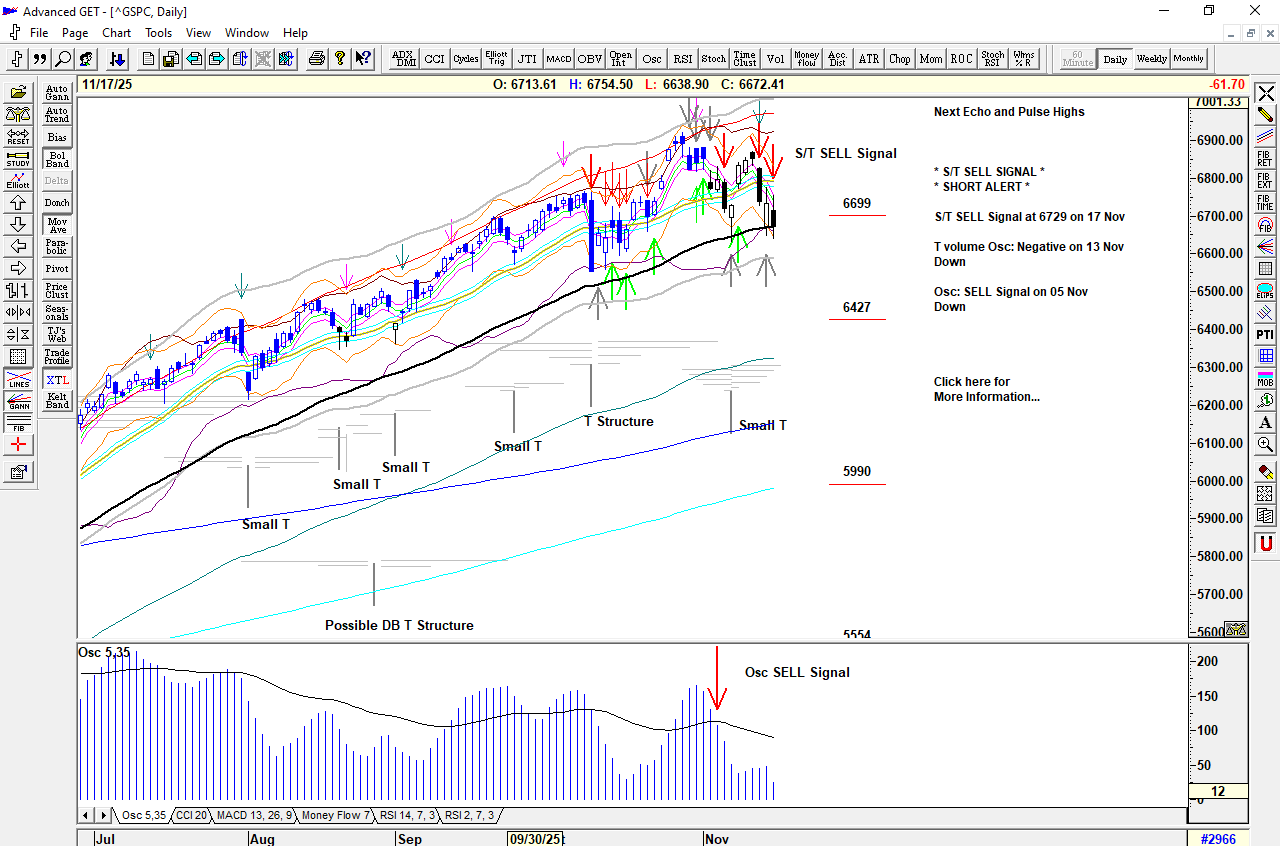Open the Tools menu
This screenshot has height=846, width=1280.
coord(158,33)
